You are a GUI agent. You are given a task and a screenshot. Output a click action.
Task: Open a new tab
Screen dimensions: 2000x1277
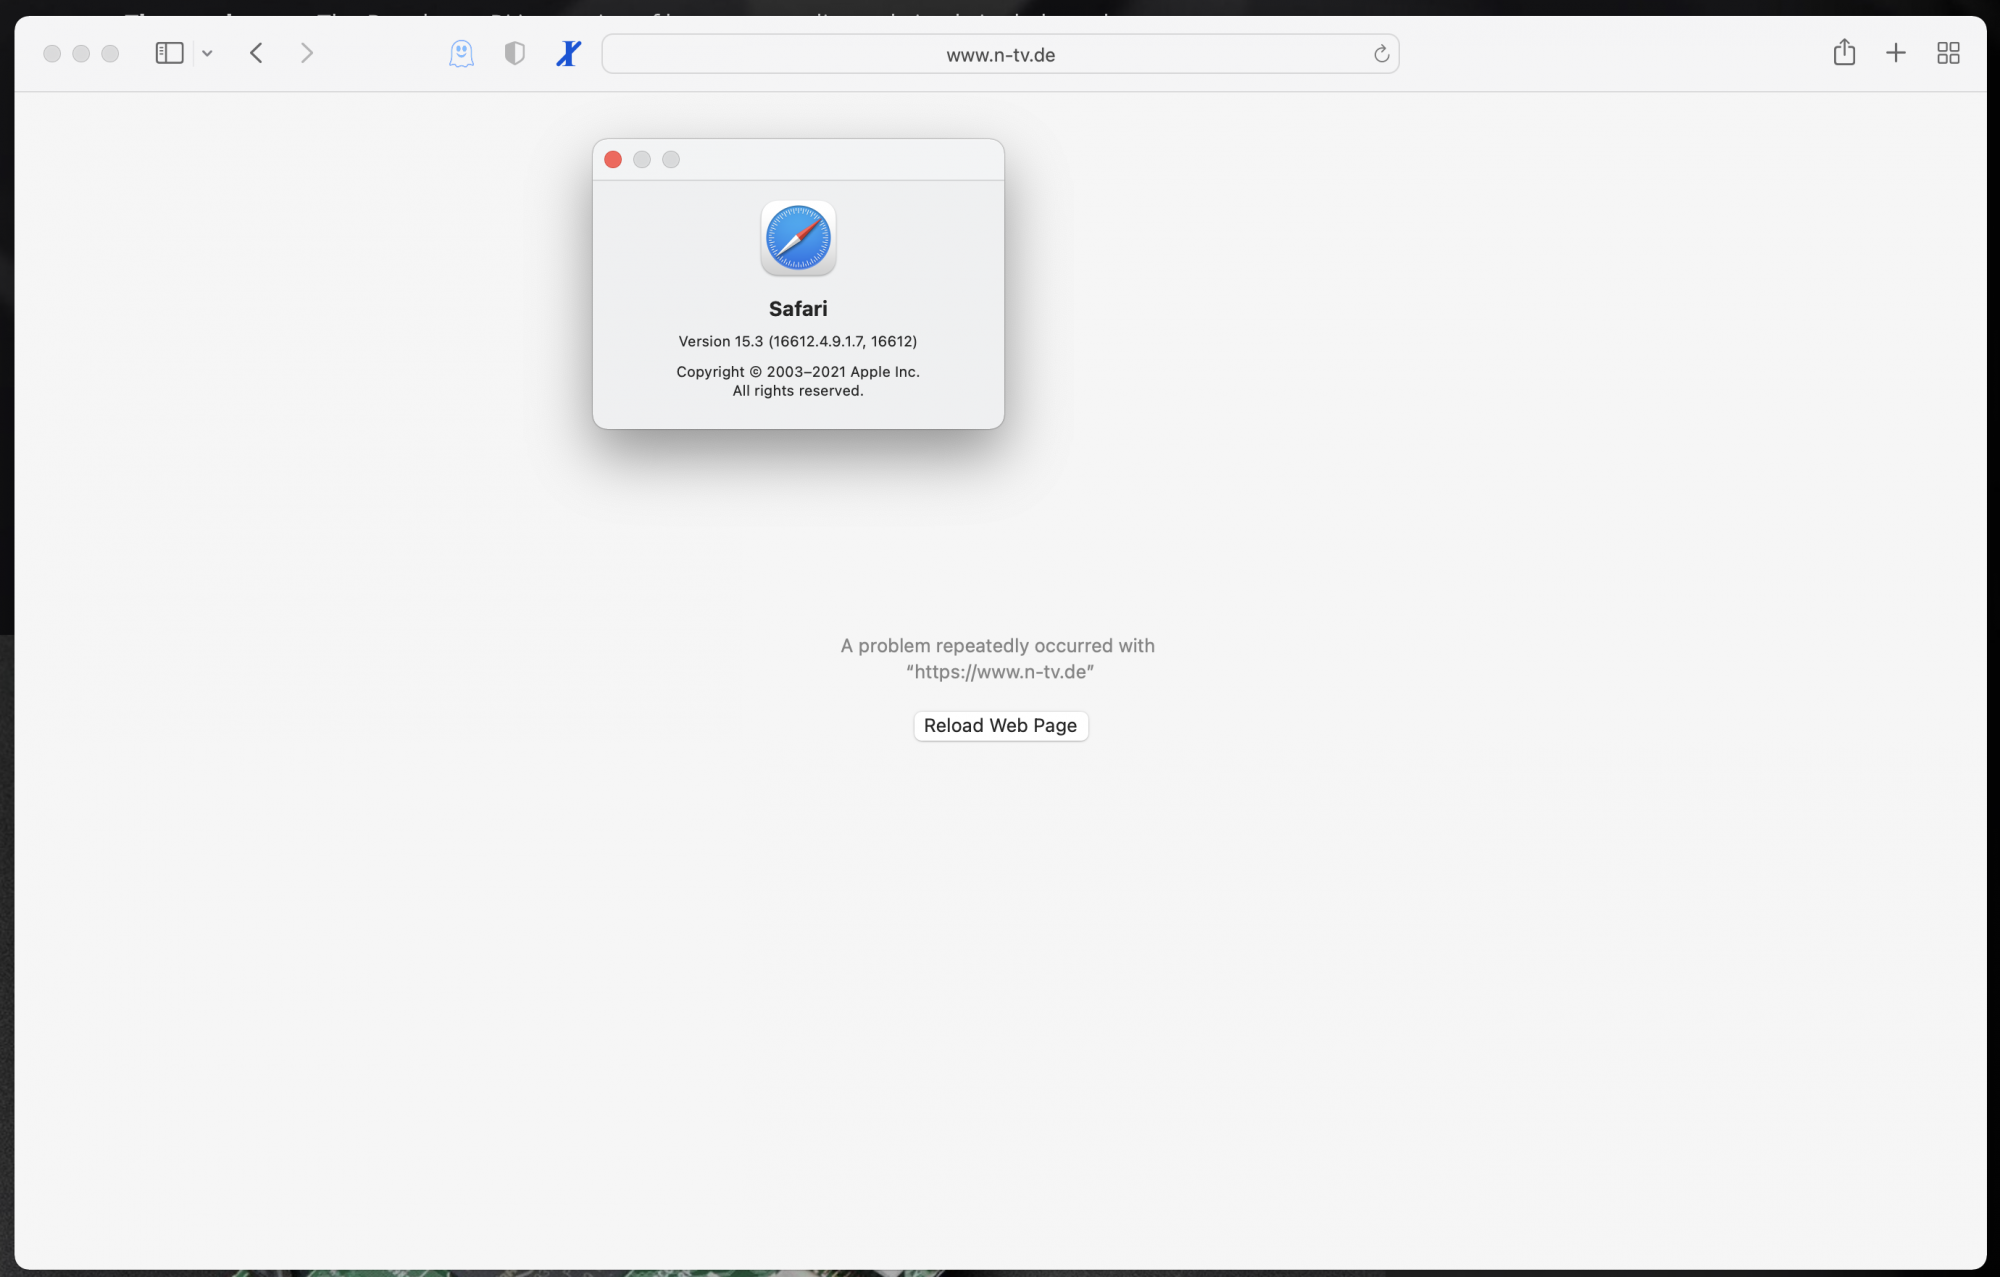[x=1896, y=53]
